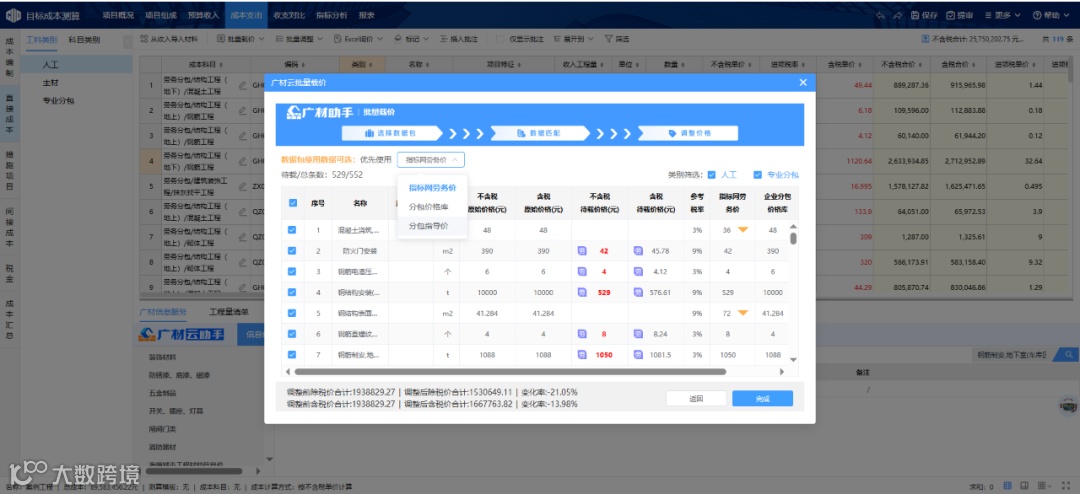Click the source icon beside red 529
This screenshot has width=1080, height=494.
(582, 292)
